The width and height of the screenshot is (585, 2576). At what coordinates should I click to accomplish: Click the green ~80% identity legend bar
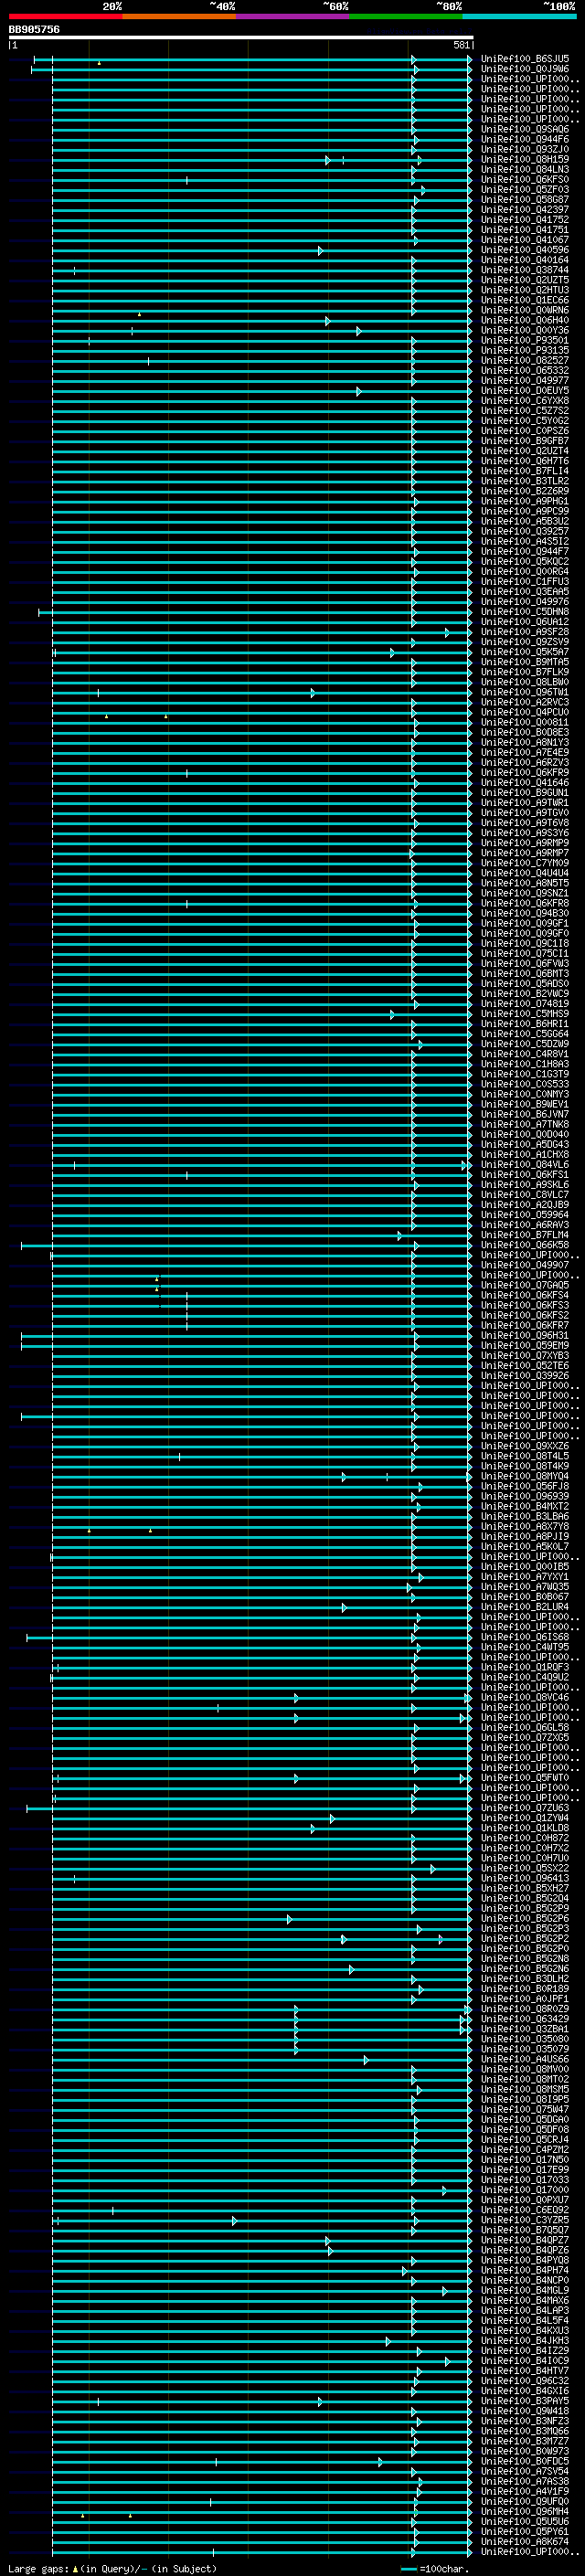click(x=406, y=17)
